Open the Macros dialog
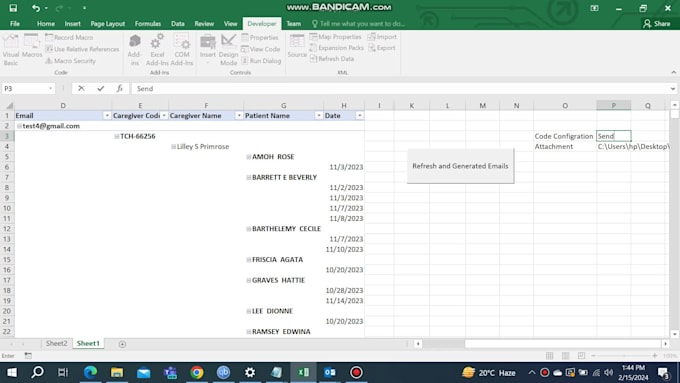The width and height of the screenshot is (680, 383). click(32, 46)
